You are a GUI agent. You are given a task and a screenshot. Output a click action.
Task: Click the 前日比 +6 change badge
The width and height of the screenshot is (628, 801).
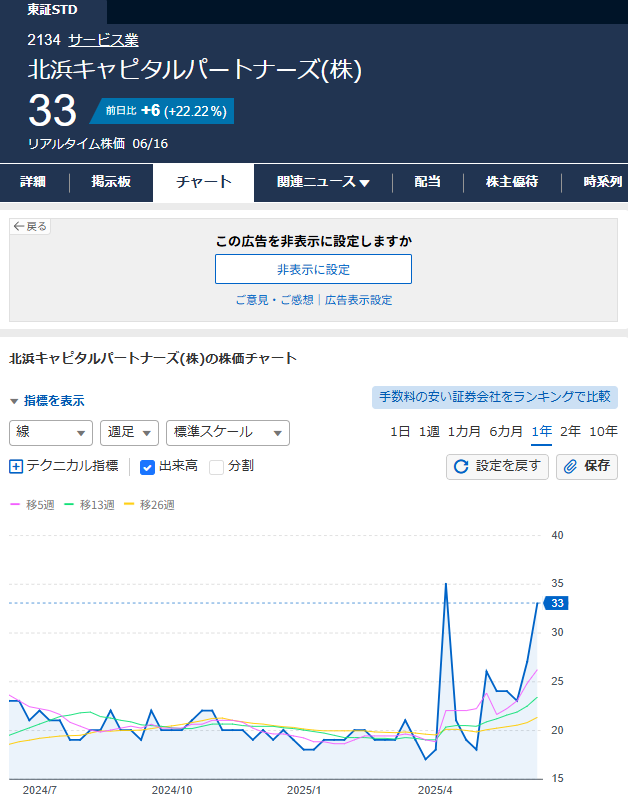162,111
